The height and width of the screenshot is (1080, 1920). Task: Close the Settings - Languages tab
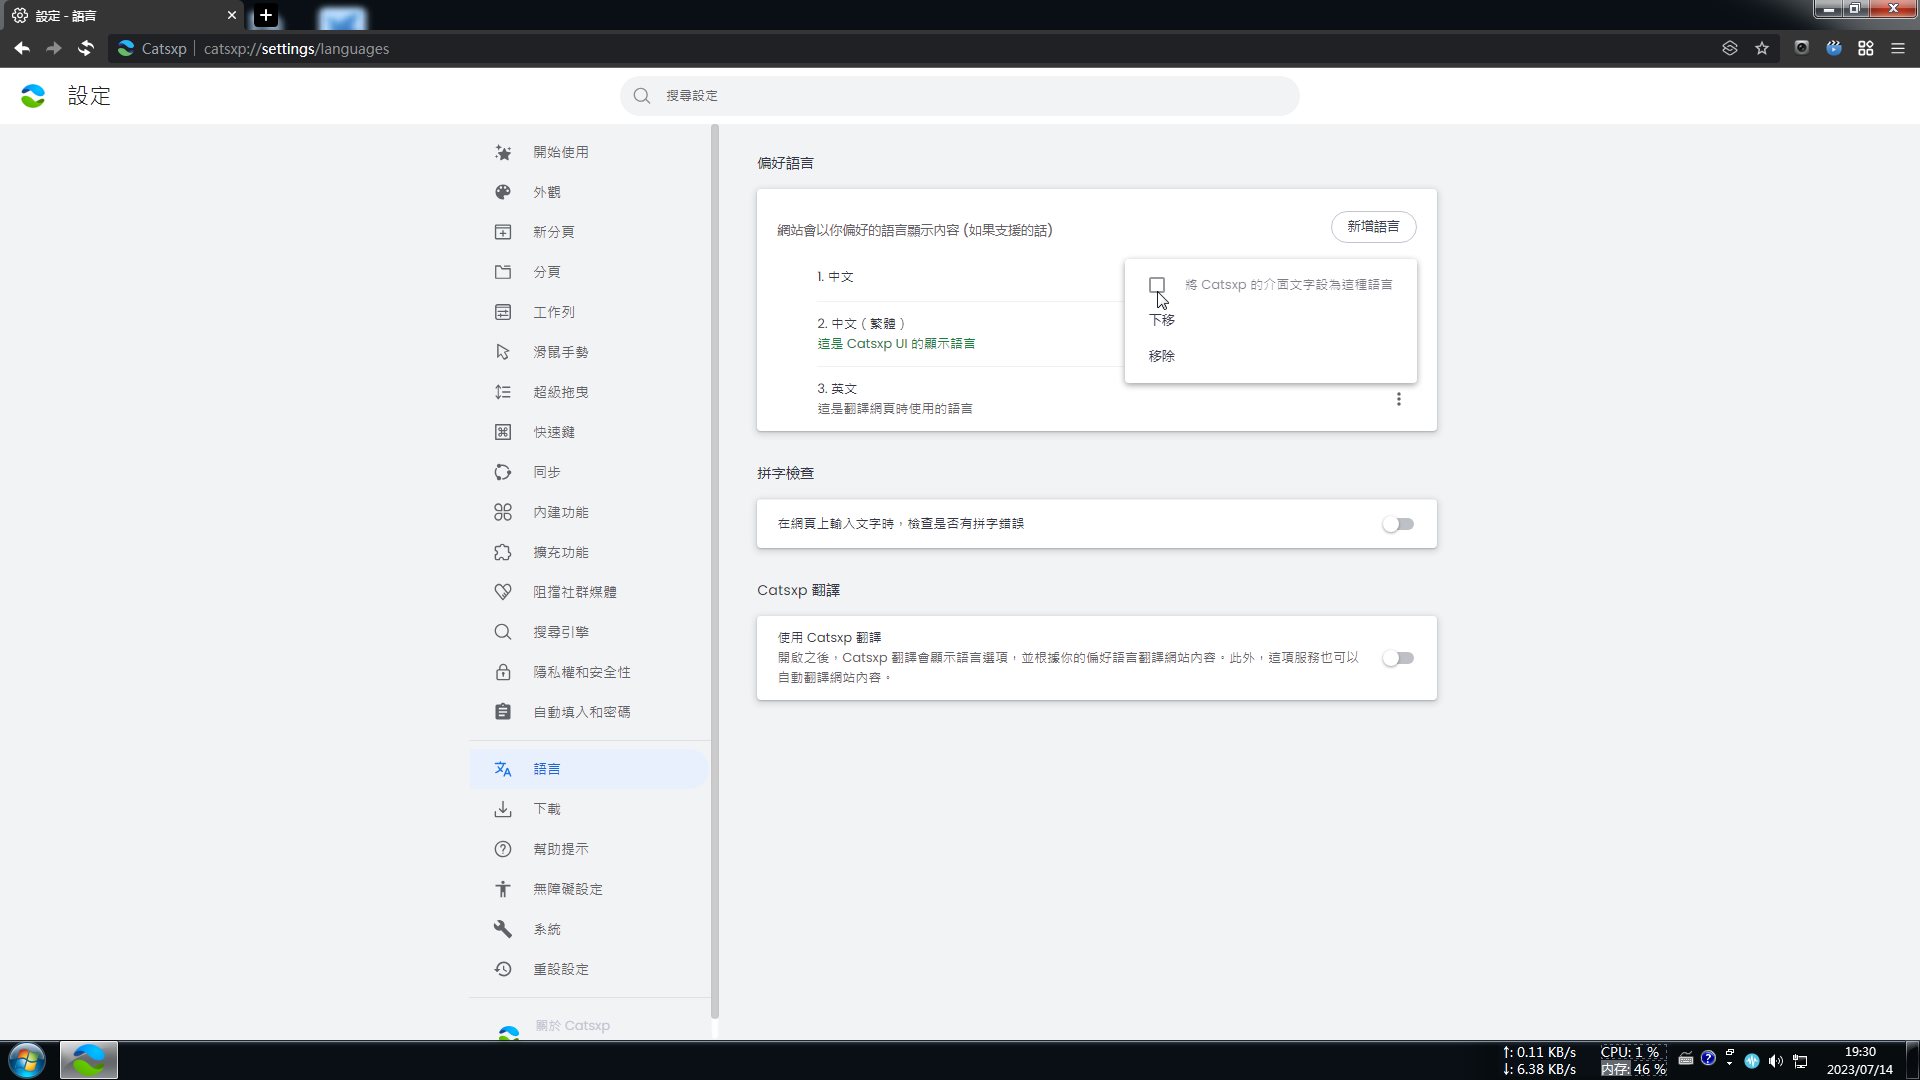pos(232,15)
